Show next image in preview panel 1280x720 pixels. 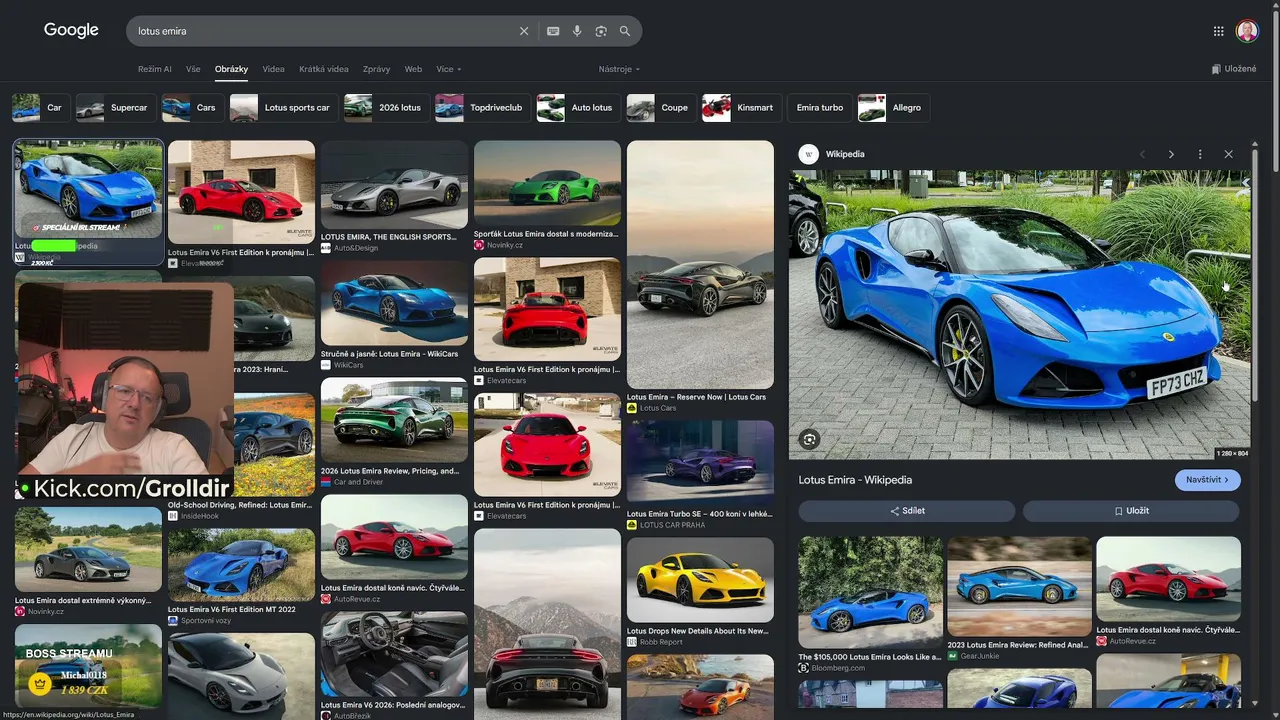1171,154
